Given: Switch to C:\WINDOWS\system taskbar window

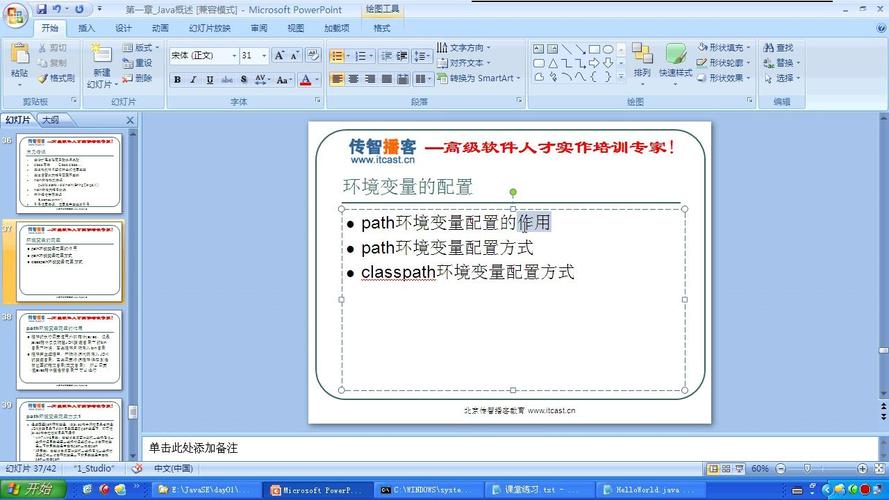Looking at the screenshot, I should point(429,489).
